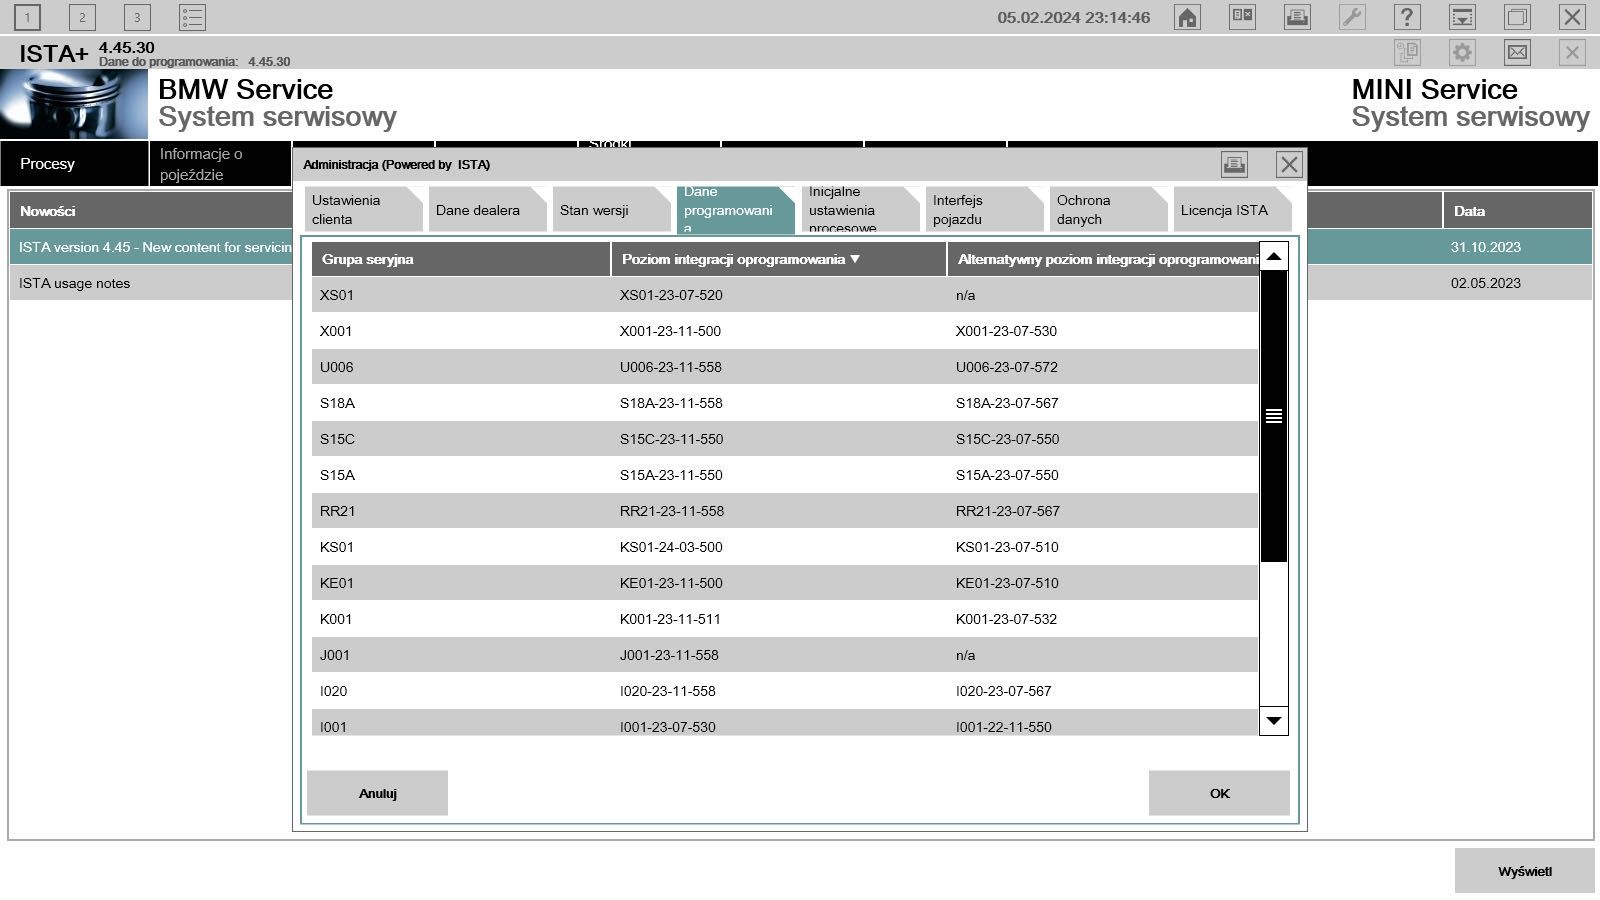Switch to Interfejs pojazdu tab
Screen dimensions: 1600x900
pos(984,209)
